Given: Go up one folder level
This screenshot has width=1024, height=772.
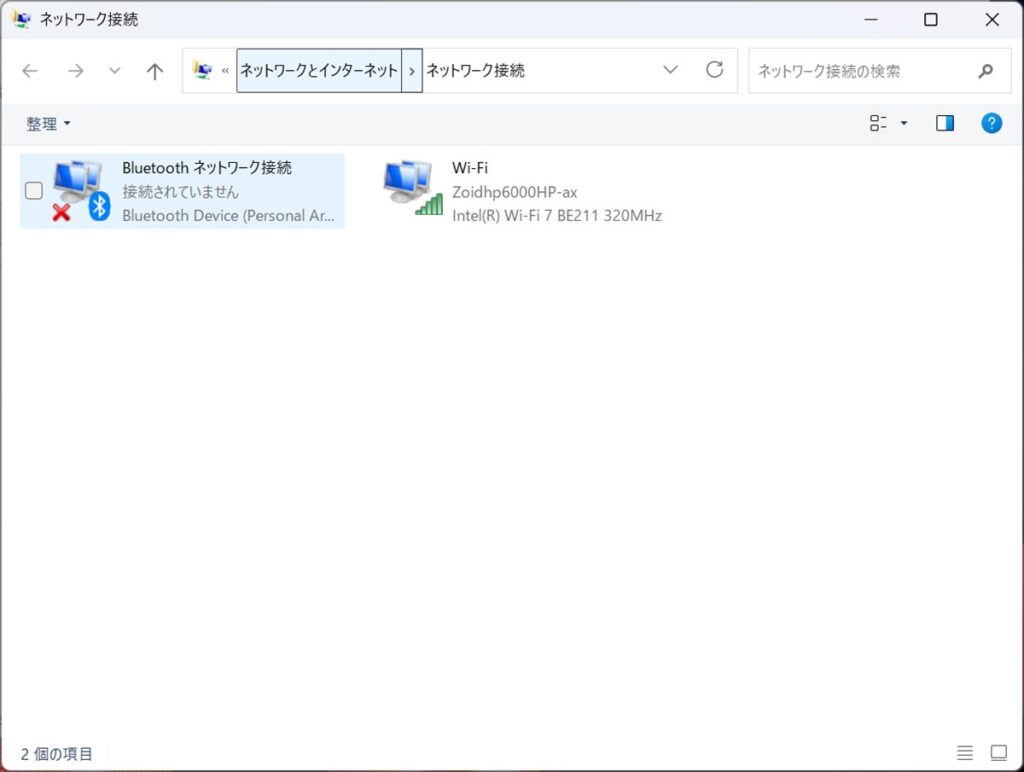Looking at the screenshot, I should click(x=155, y=71).
